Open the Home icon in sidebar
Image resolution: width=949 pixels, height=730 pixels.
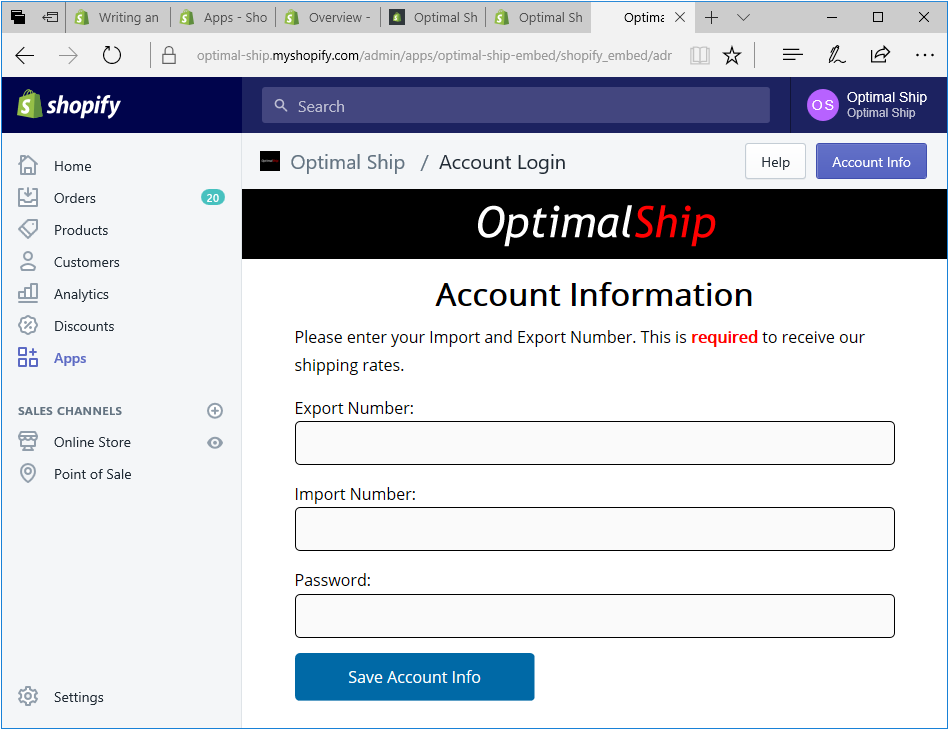28,165
